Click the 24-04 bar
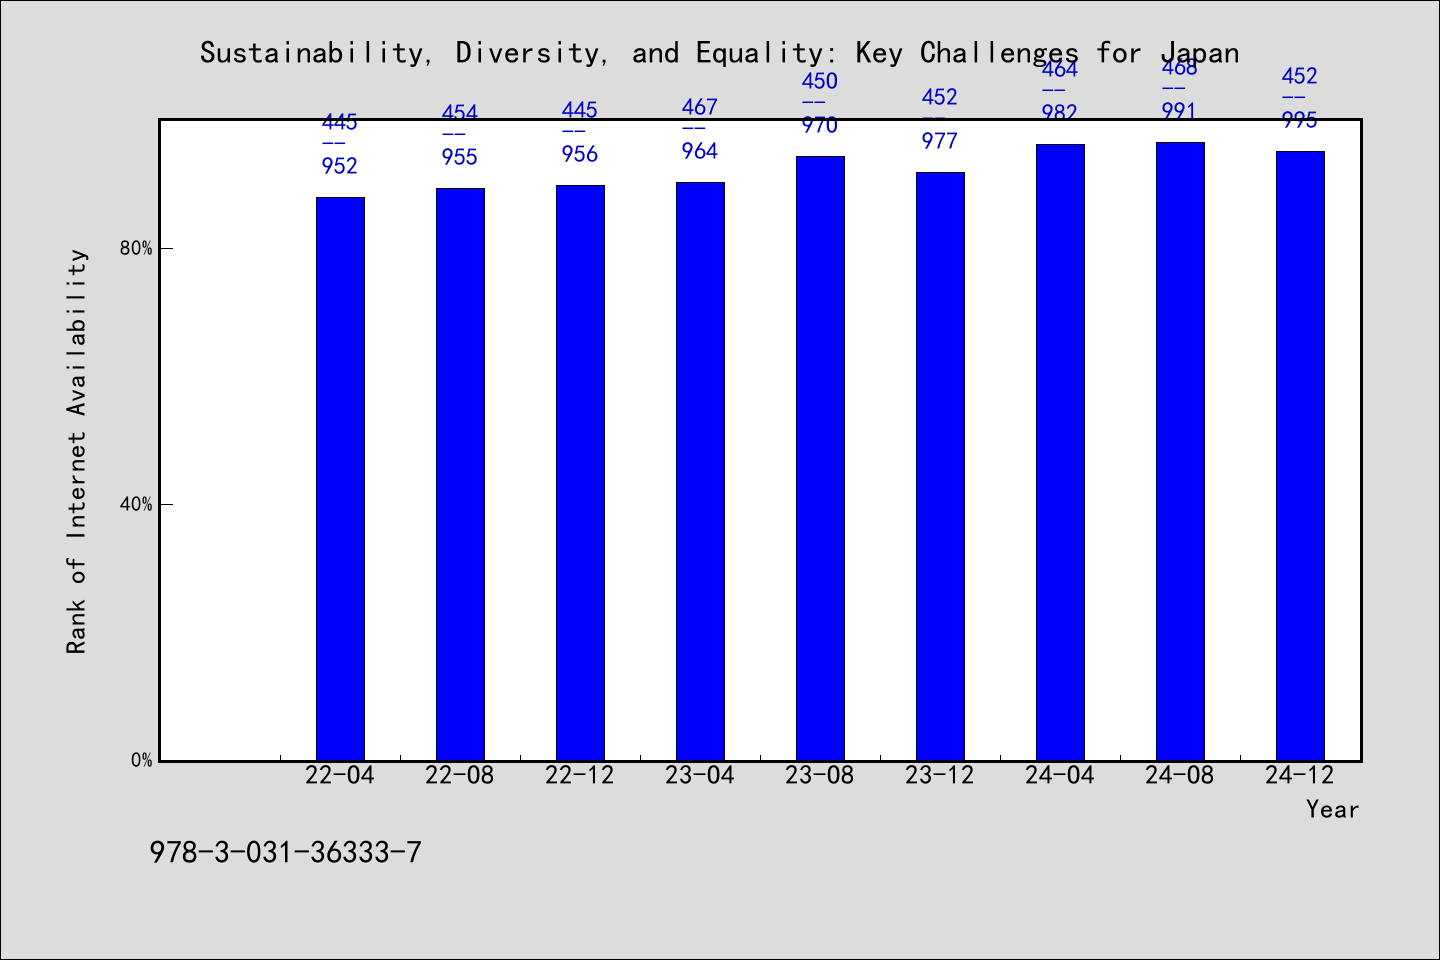The image size is (1440, 960). click(x=1060, y=452)
